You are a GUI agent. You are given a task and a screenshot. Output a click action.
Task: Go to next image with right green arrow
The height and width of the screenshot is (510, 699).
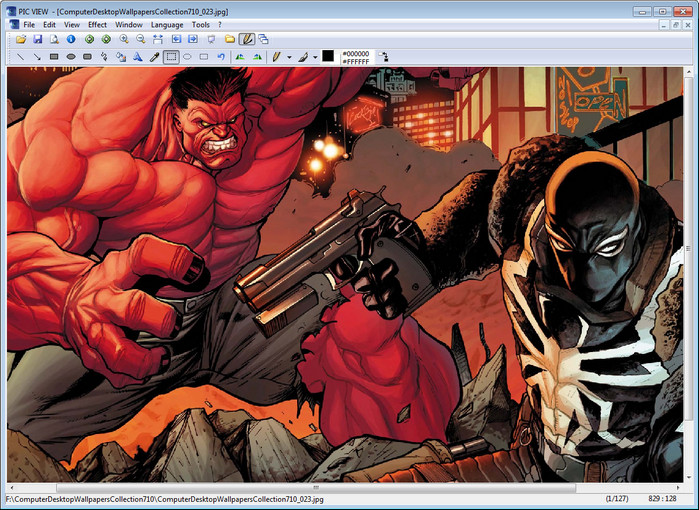coord(106,39)
